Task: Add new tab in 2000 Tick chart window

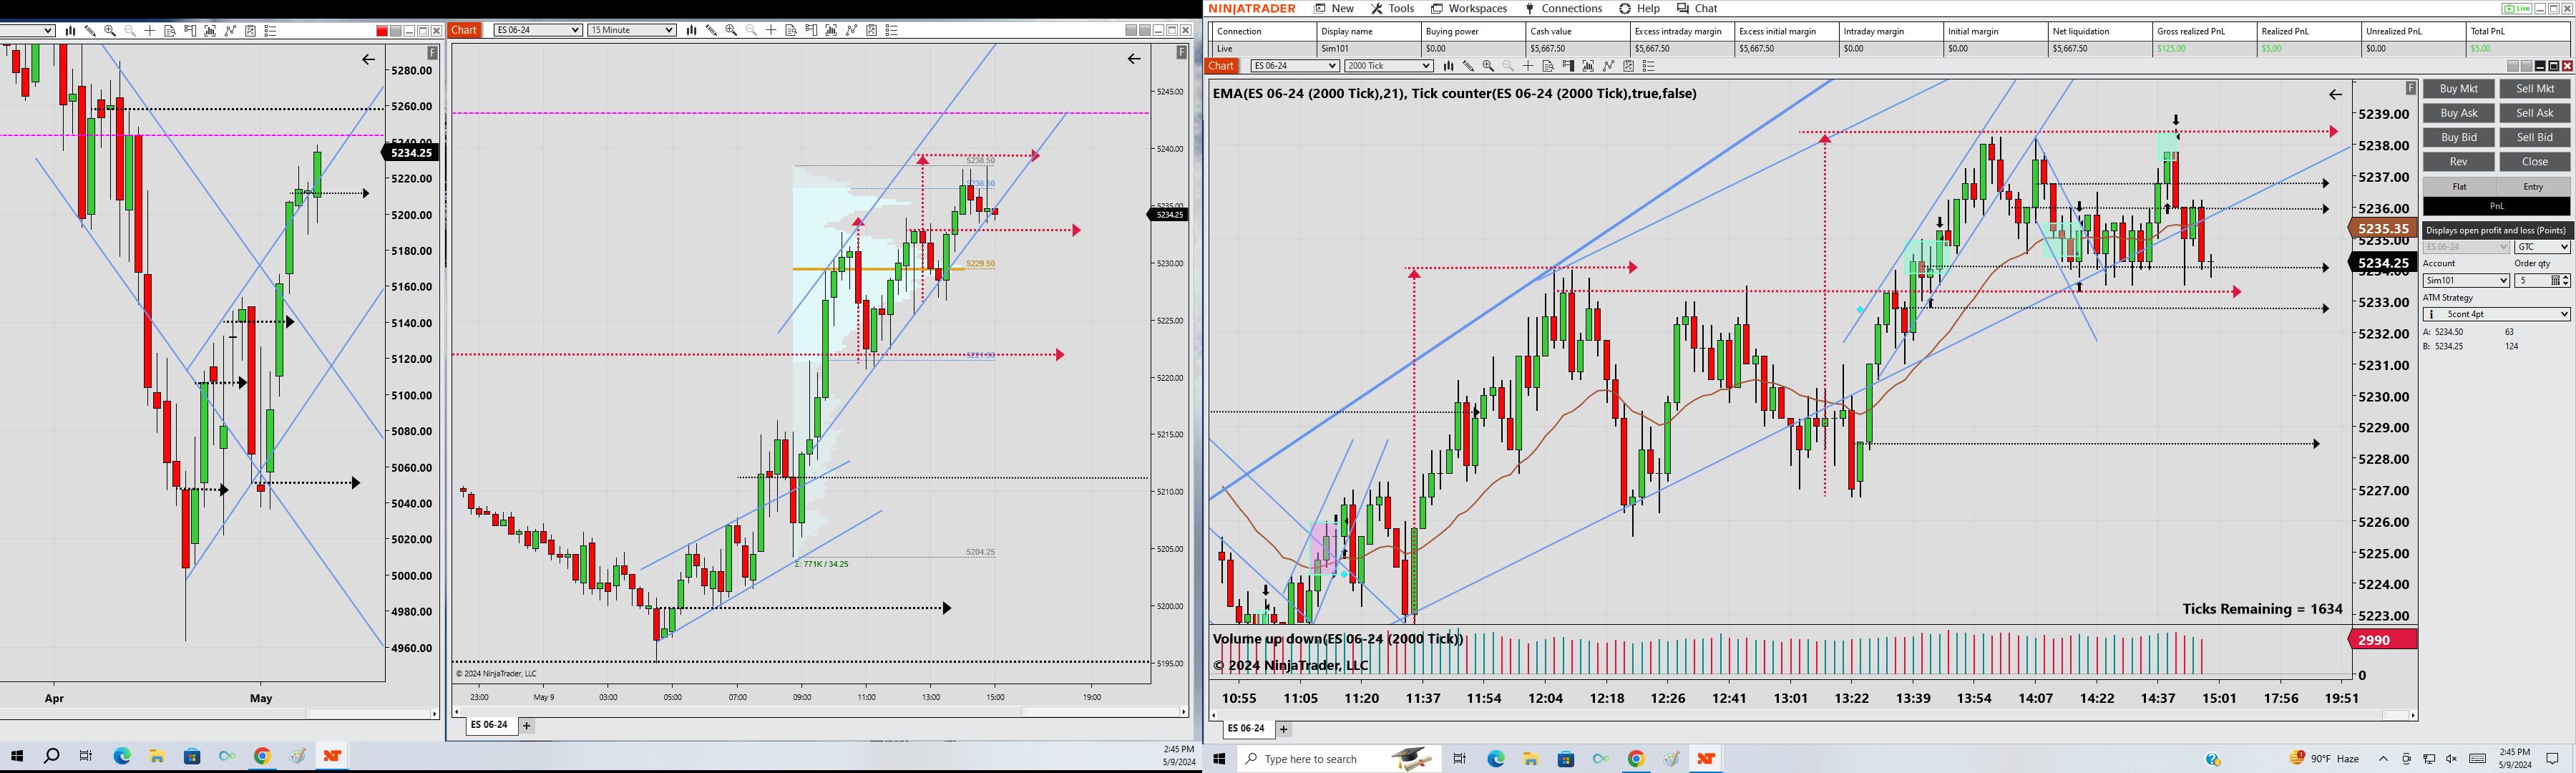Action: pyautogui.click(x=1284, y=729)
